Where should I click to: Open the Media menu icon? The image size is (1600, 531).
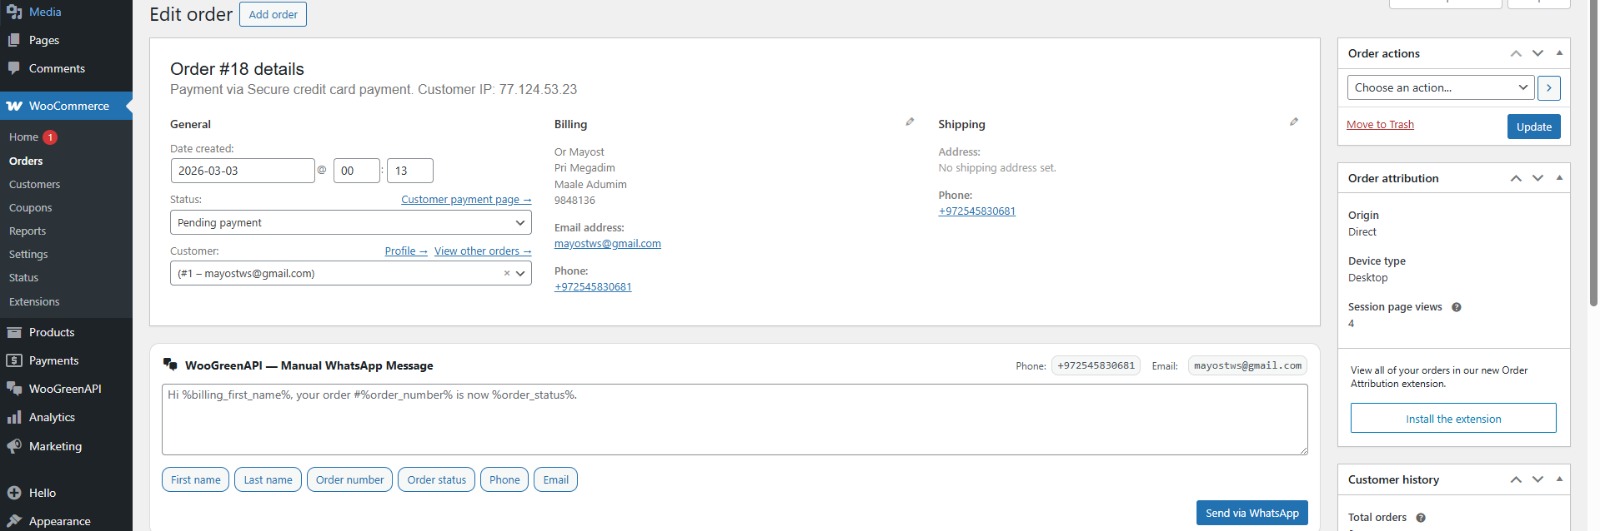(x=14, y=12)
